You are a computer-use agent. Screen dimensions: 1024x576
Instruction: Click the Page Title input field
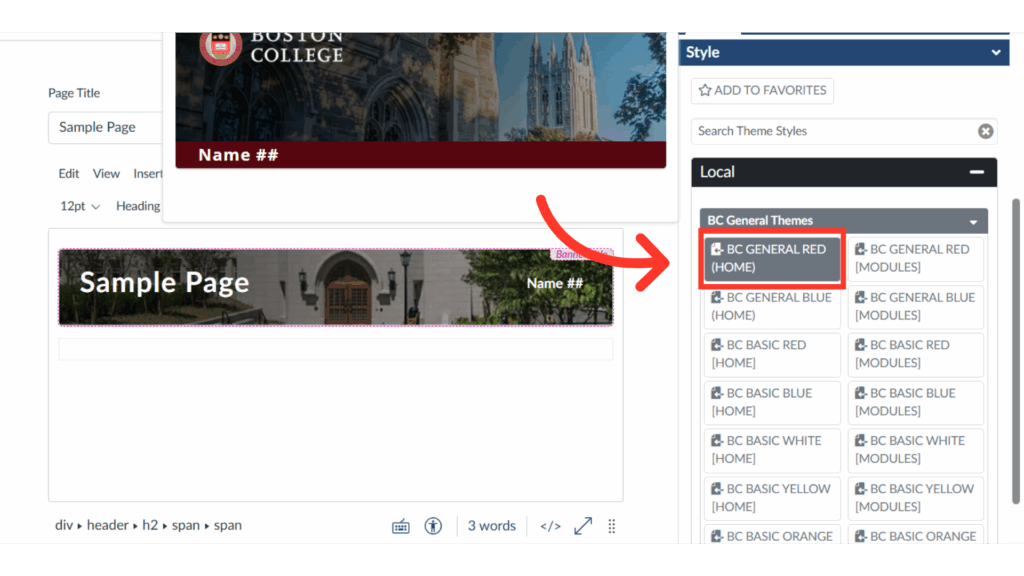105,127
